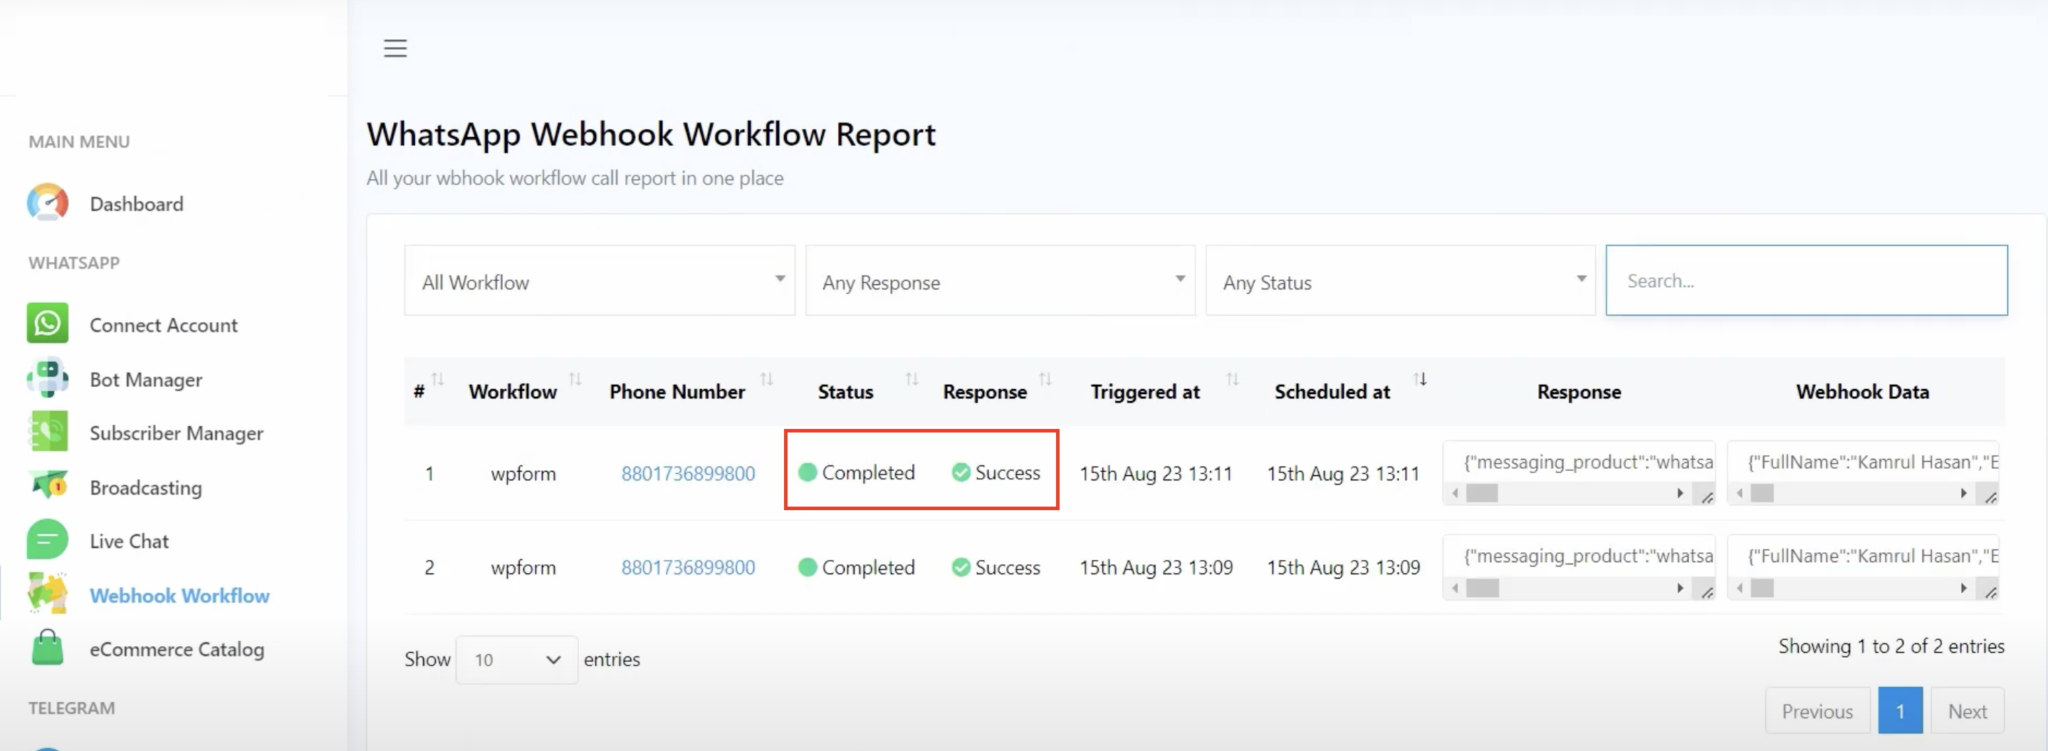Click the eCommerce Catalog bag icon
Screen dimensions: 2048x751
pyautogui.click(x=47, y=648)
